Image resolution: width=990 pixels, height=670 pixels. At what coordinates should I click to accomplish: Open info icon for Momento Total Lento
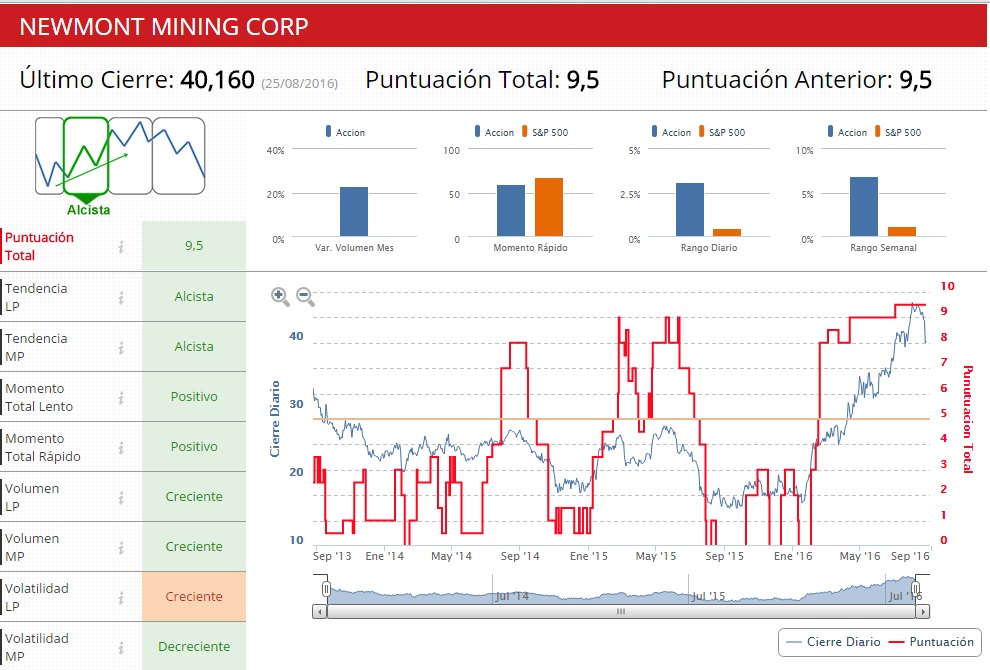pyautogui.click(x=121, y=397)
